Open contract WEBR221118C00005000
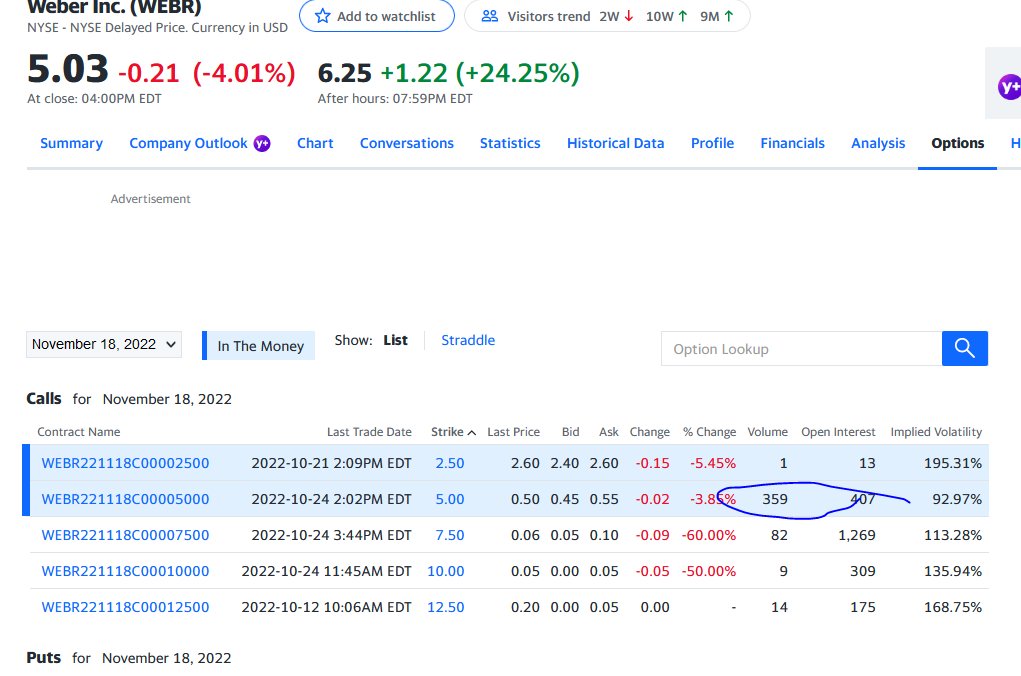Viewport: 1021px width, 676px height. point(126,499)
